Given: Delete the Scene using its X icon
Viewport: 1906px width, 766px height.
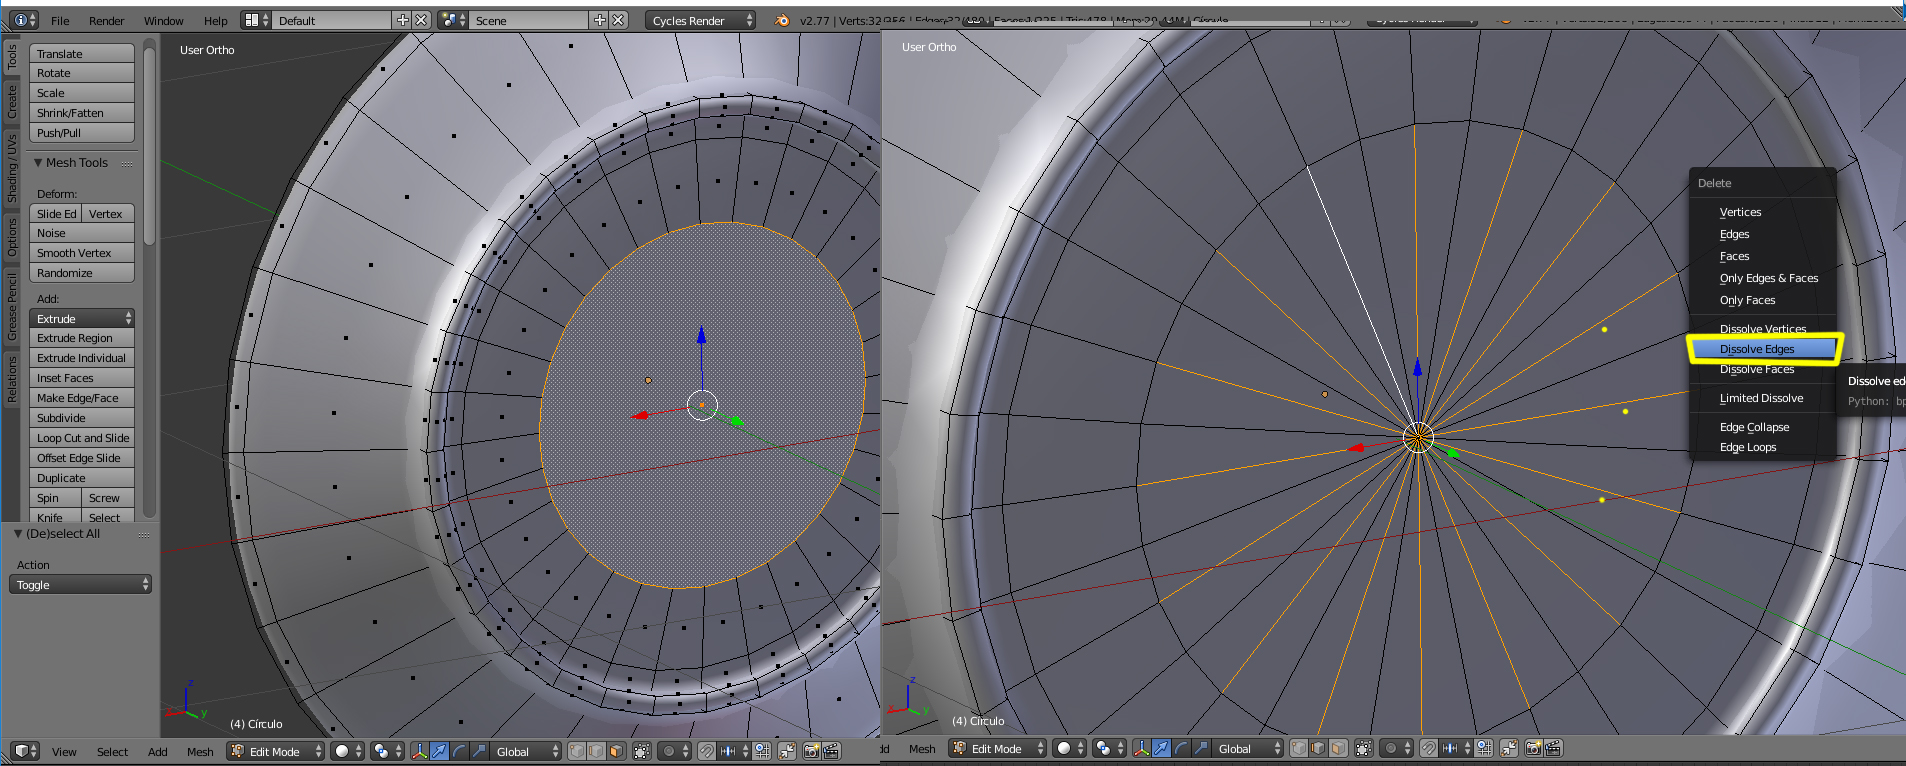Looking at the screenshot, I should pos(619,20).
